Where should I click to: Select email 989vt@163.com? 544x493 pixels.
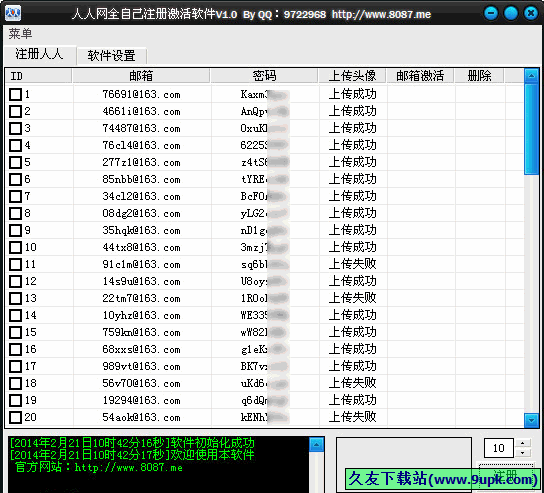tap(142, 366)
